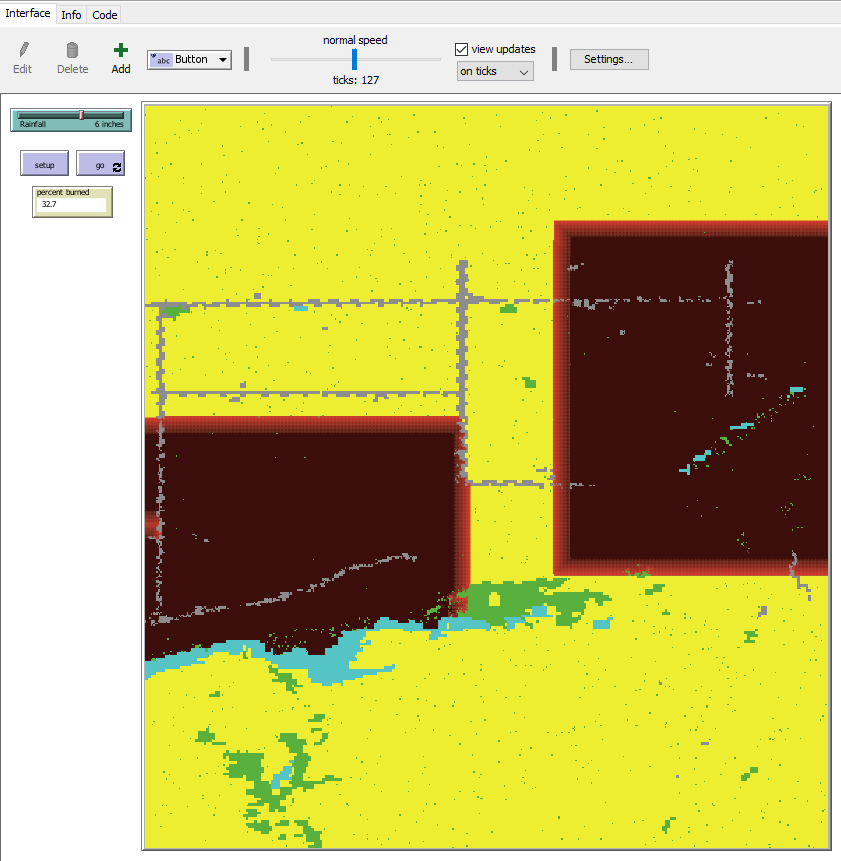841x861 pixels.
Task: Select the Edit pencil icon
Action: coord(22,52)
